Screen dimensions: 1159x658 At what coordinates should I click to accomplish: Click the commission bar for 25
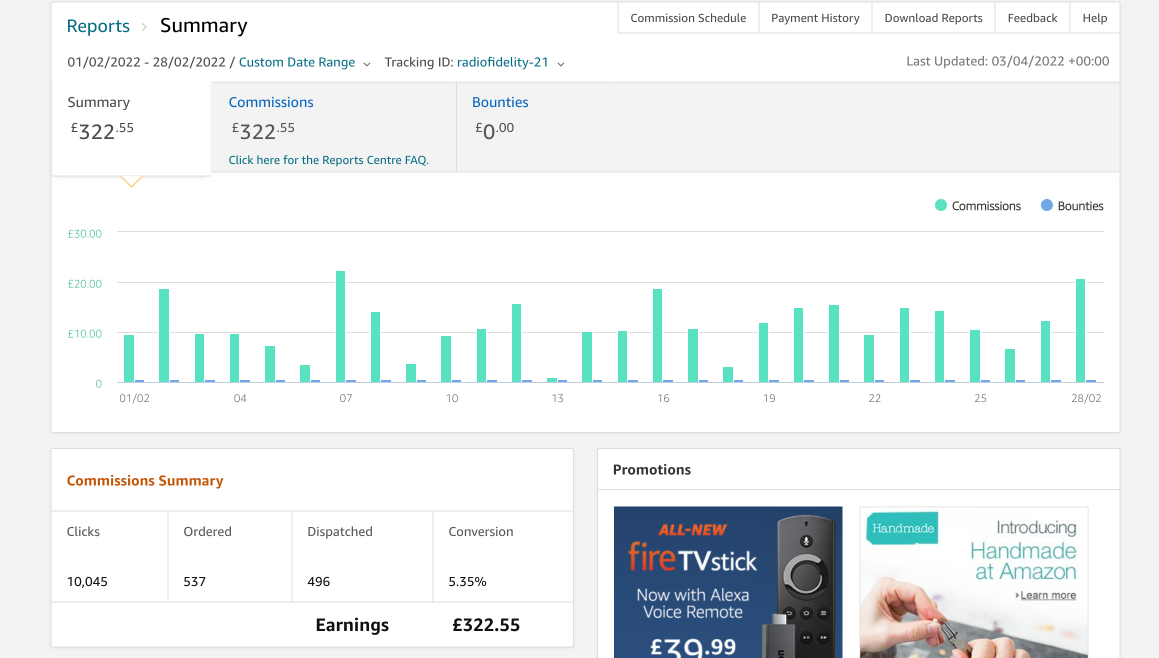[x=975, y=356]
